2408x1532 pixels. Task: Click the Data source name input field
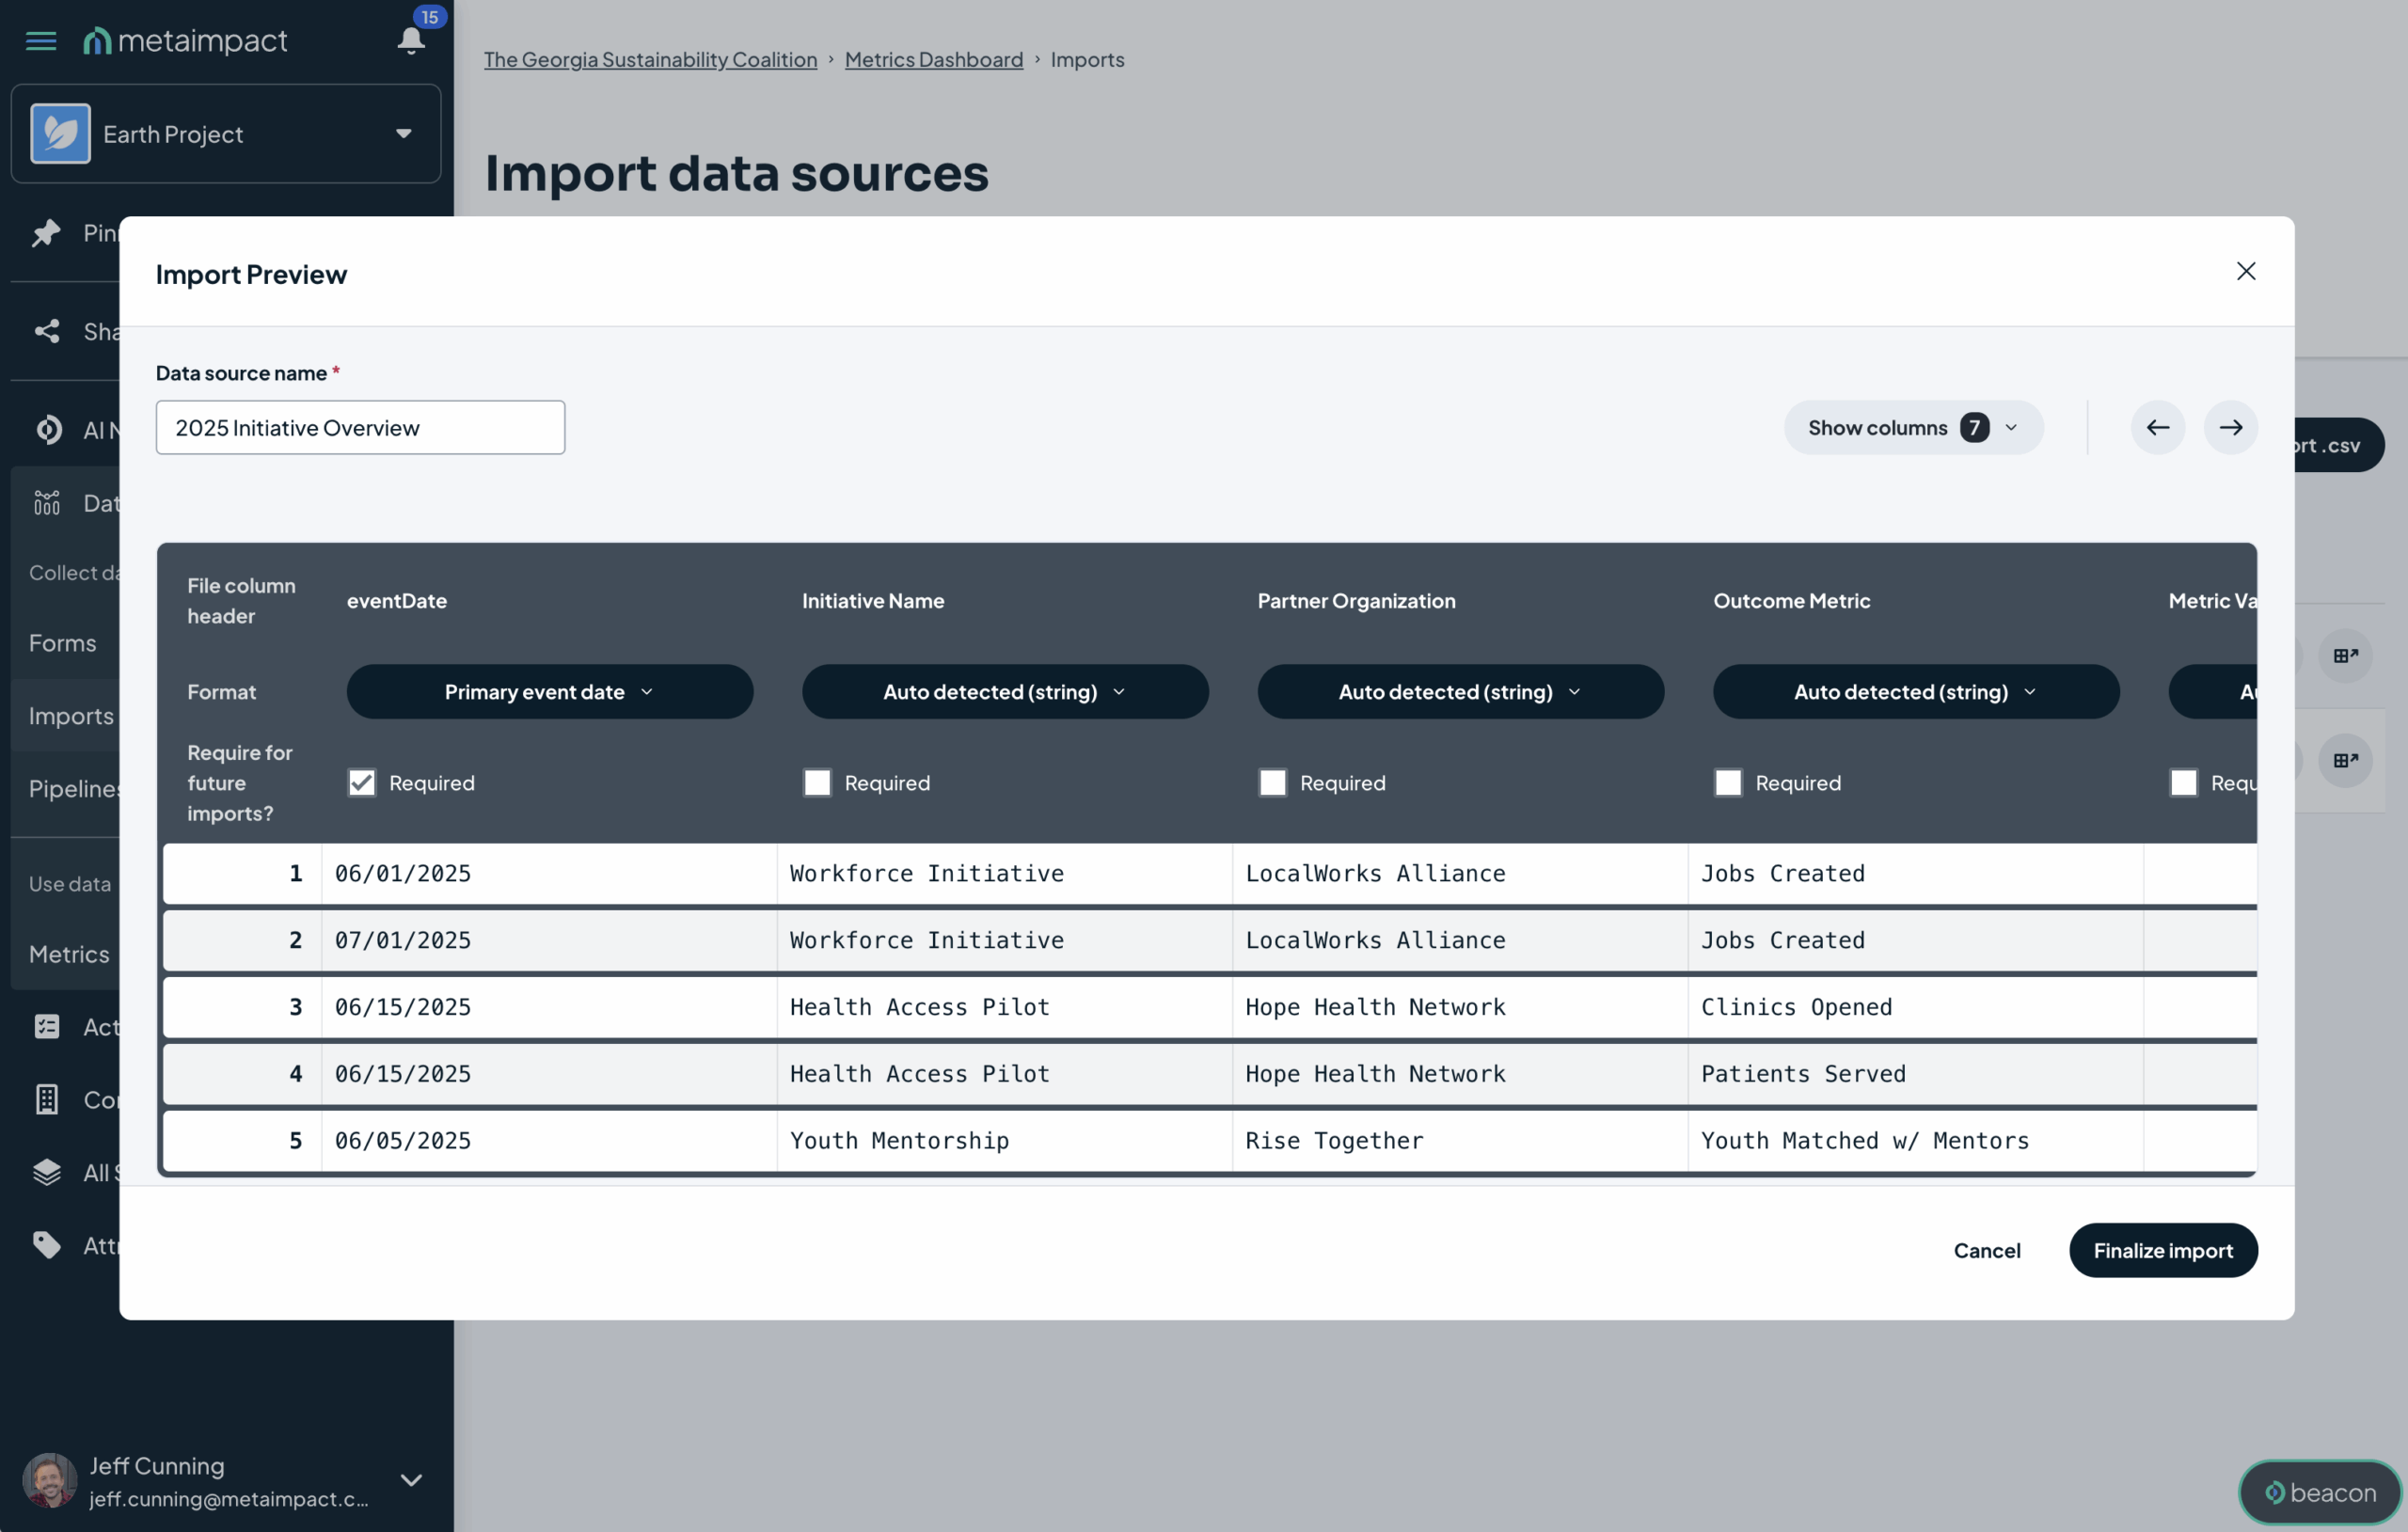[360, 428]
